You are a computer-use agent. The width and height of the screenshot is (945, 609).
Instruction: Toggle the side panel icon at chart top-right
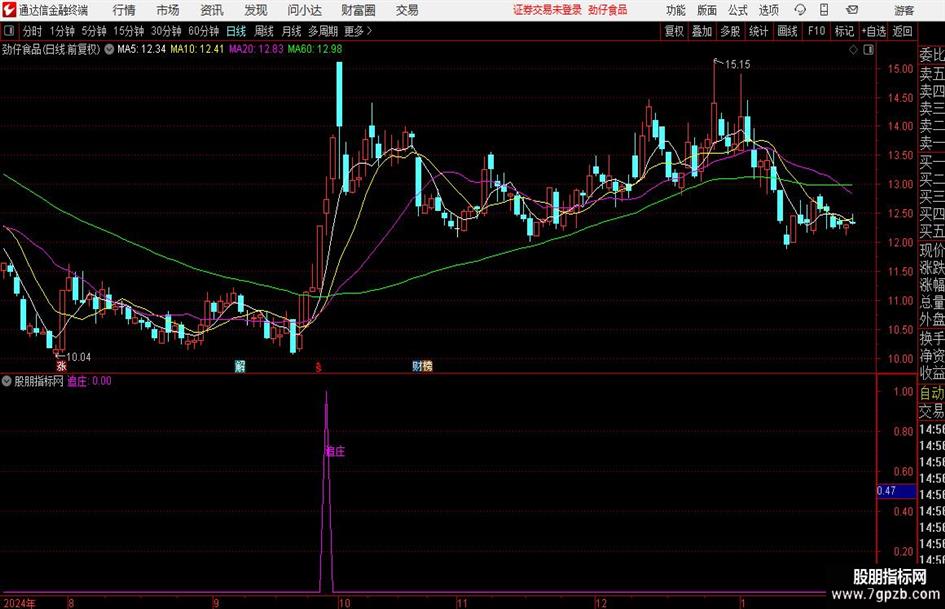click(x=868, y=50)
